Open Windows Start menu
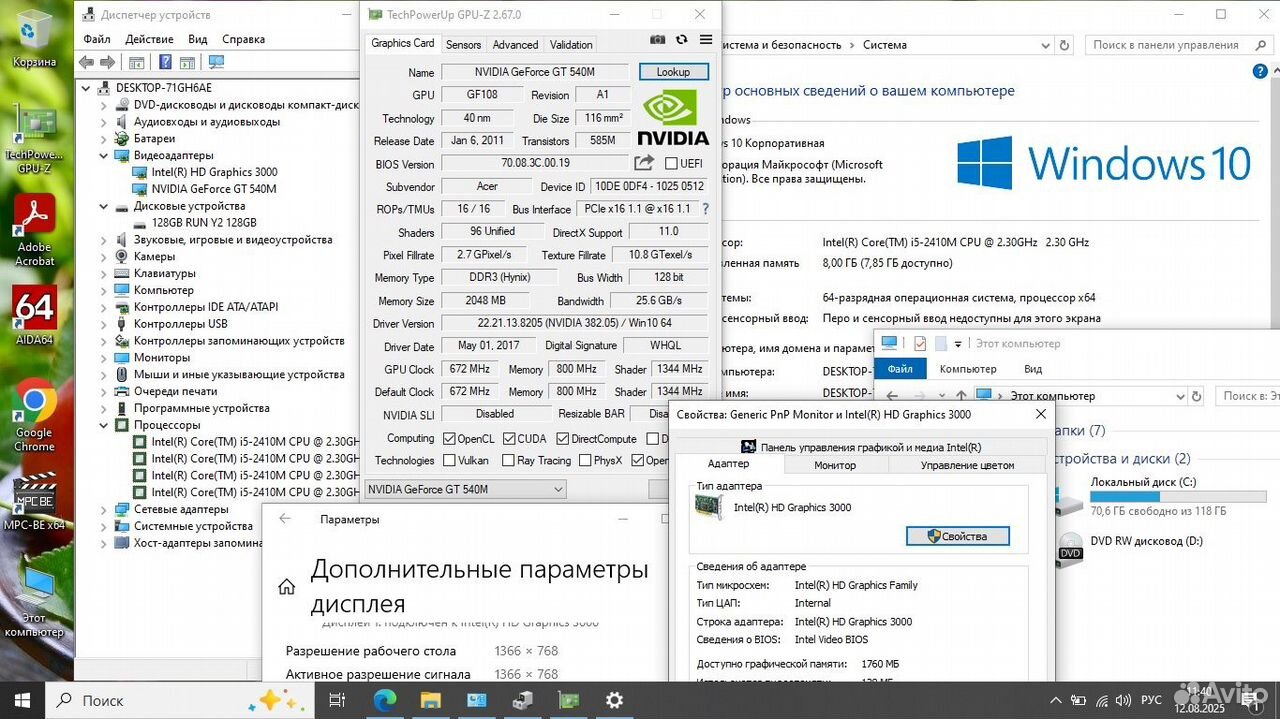Screen dimensions: 1280x719 (x=22, y=700)
